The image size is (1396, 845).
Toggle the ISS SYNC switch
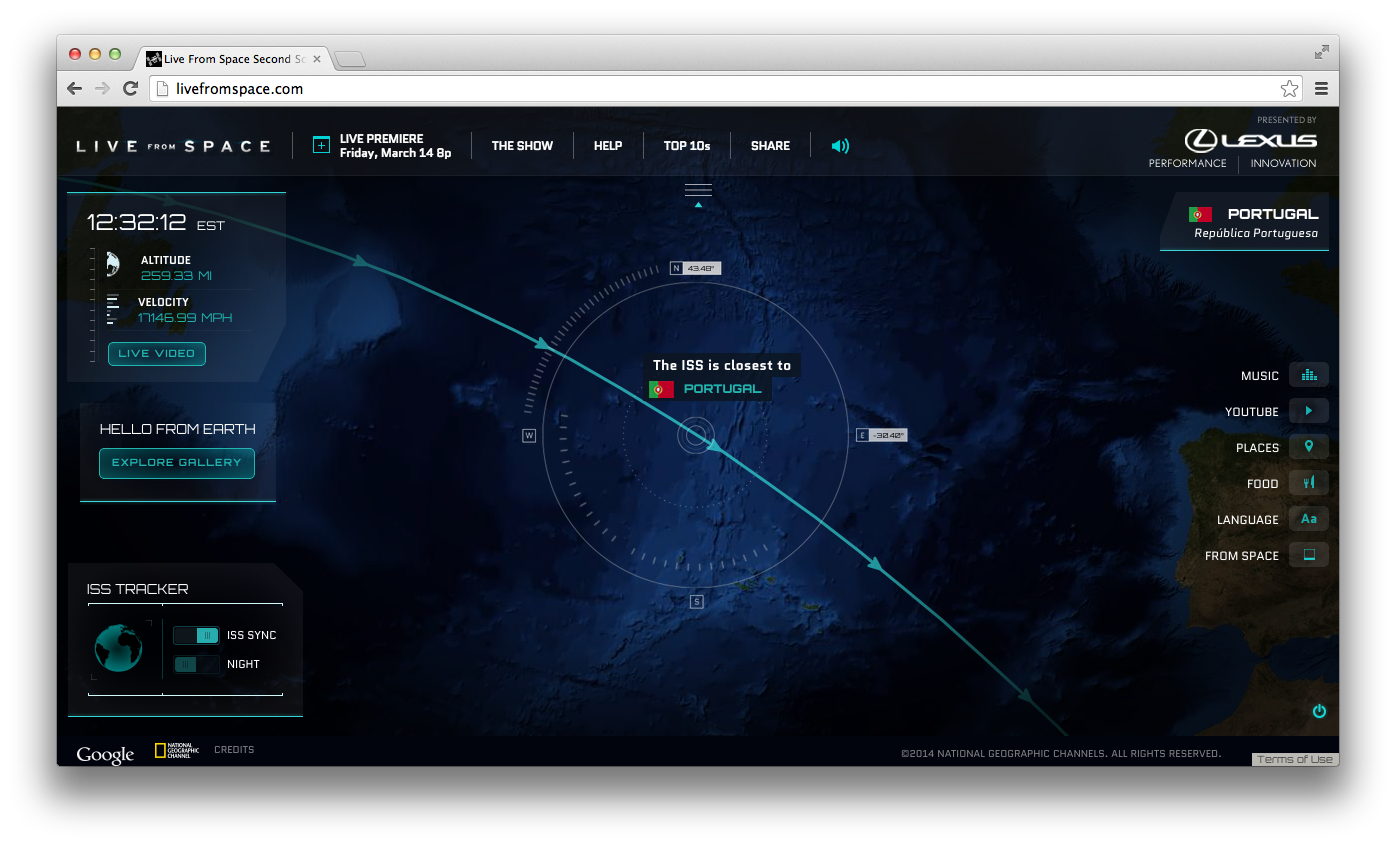[196, 635]
